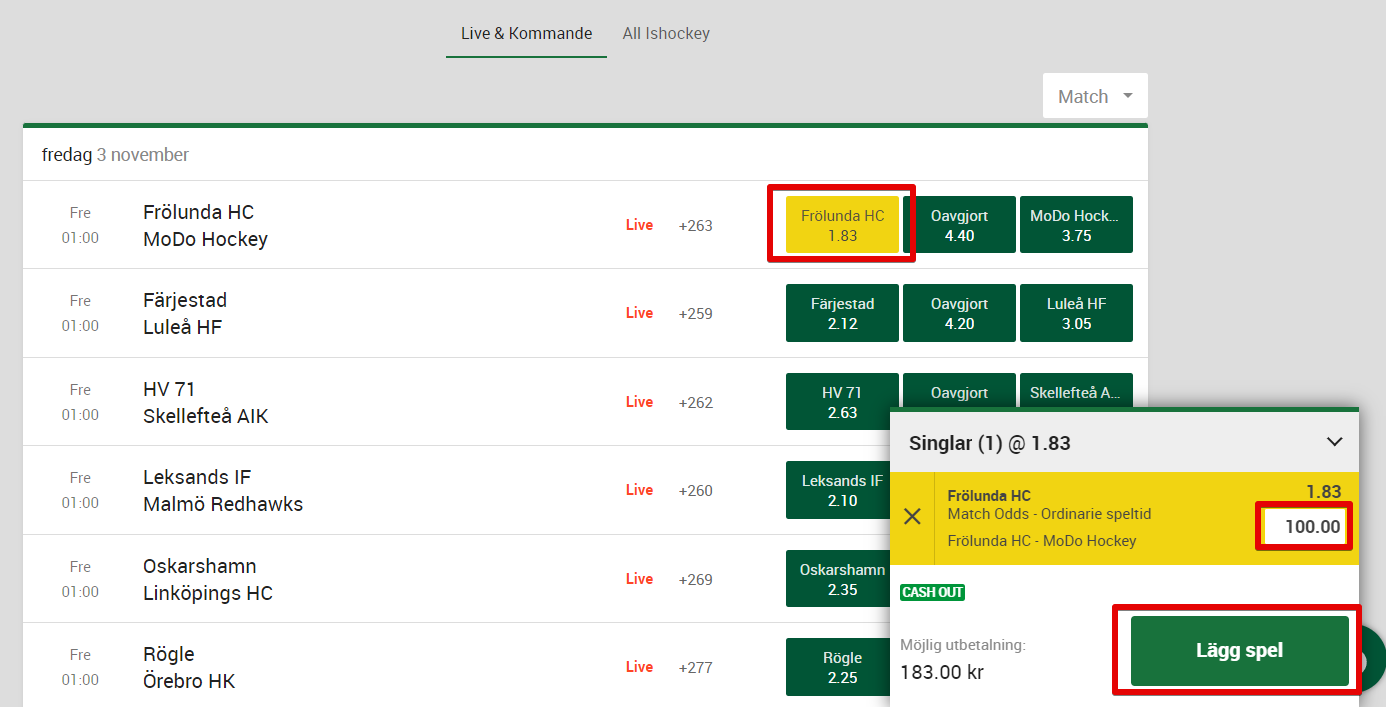Open the Rögle vs Örebro HK match
Viewport: 1386px width, 707px height.
[x=189, y=667]
